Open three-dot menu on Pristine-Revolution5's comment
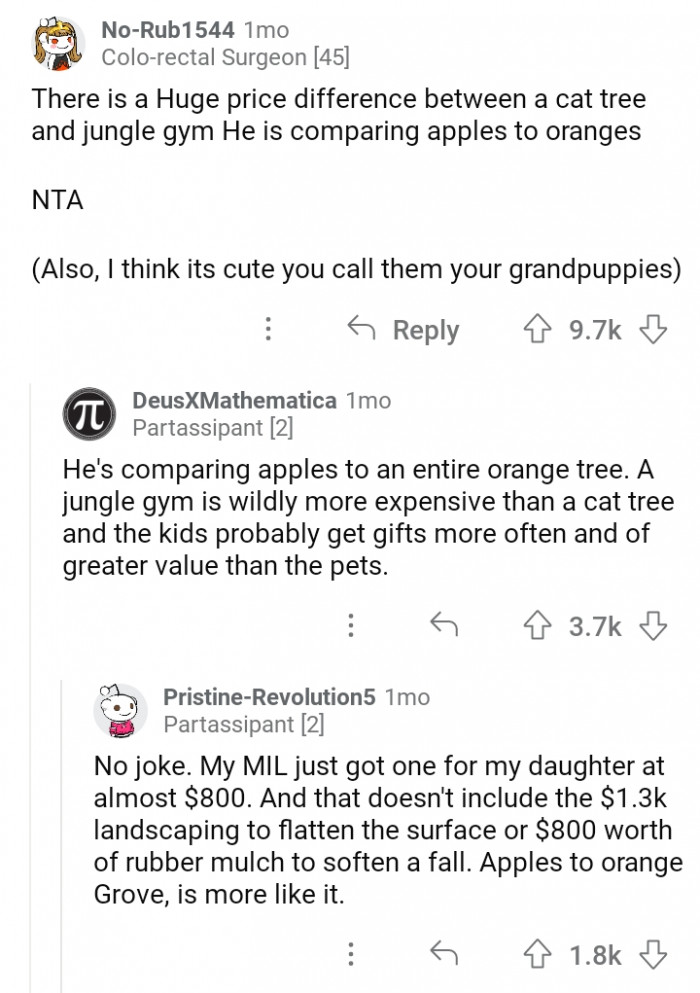Screen dimensions: 700x993 [x=350, y=954]
